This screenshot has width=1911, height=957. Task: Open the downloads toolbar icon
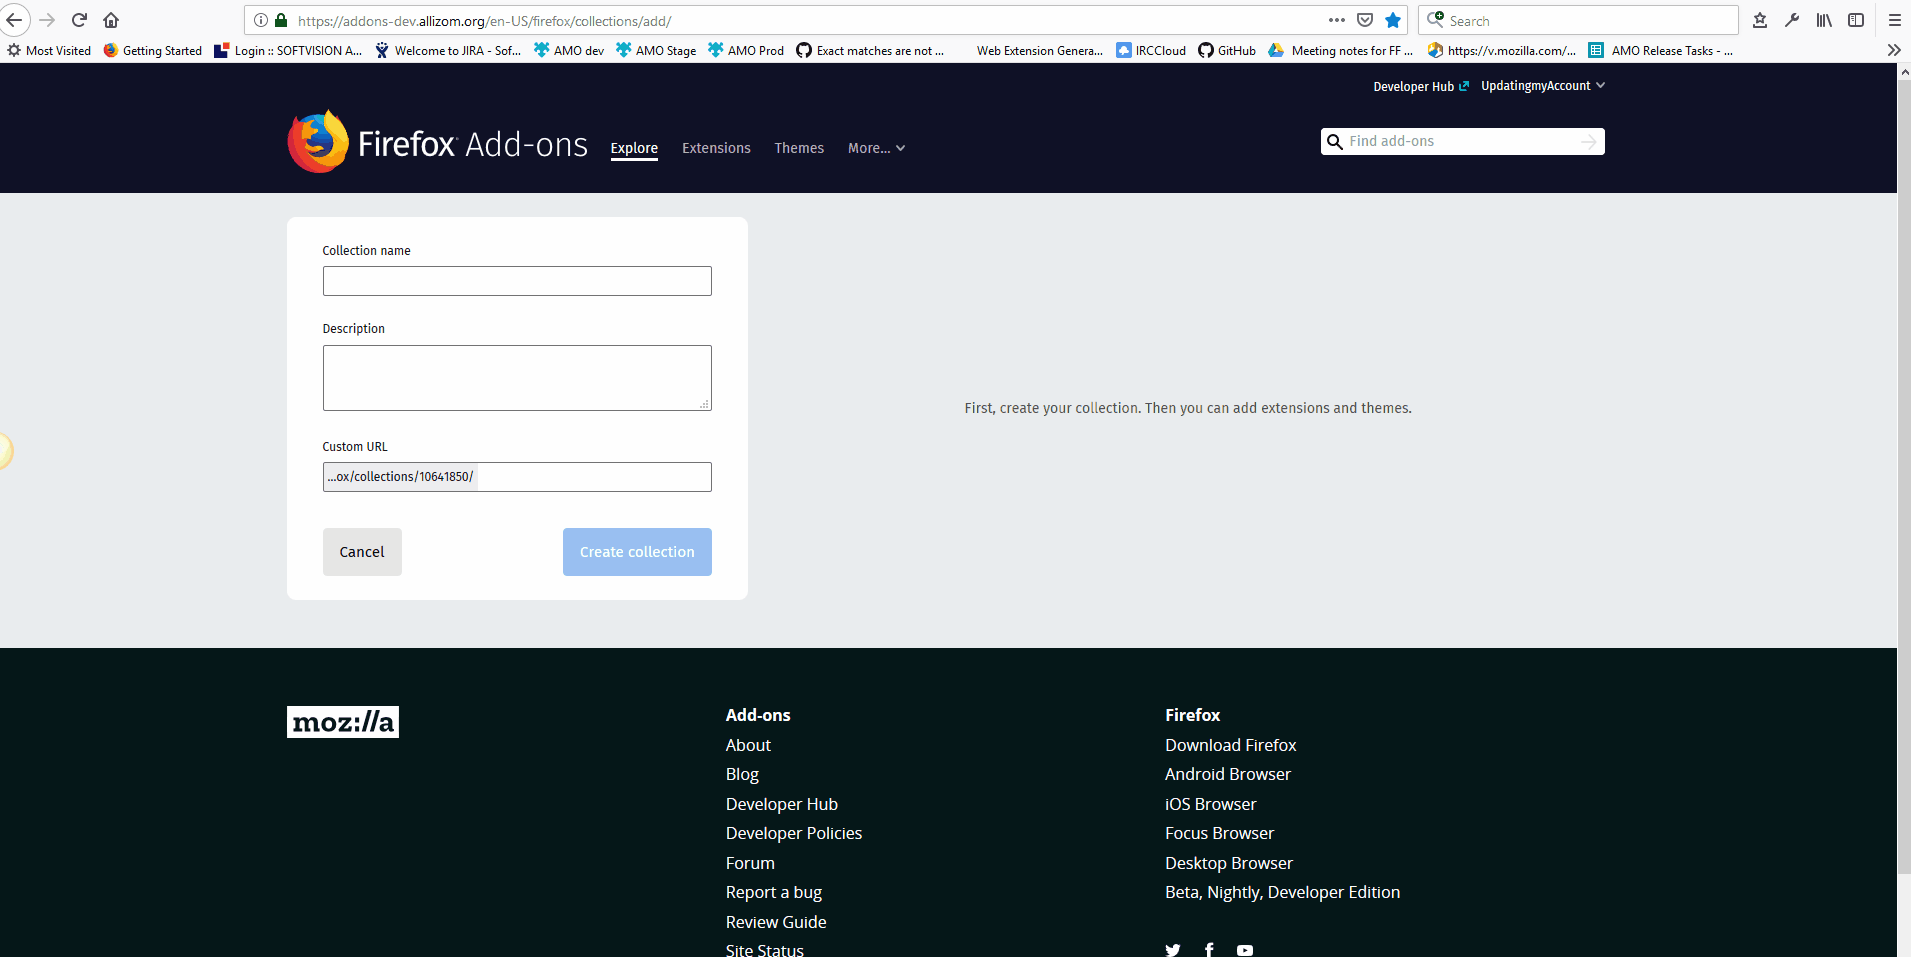(x=1760, y=20)
